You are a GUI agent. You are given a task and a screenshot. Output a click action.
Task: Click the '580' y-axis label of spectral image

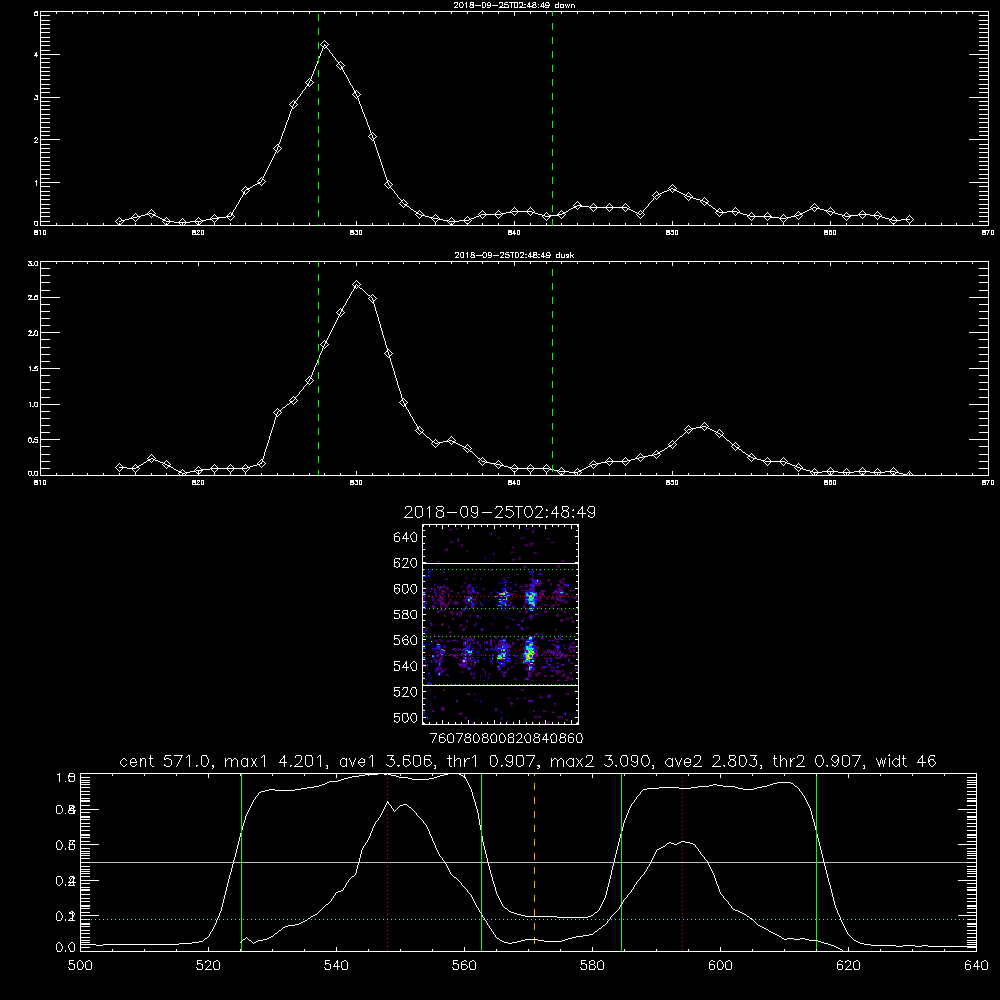(x=406, y=615)
